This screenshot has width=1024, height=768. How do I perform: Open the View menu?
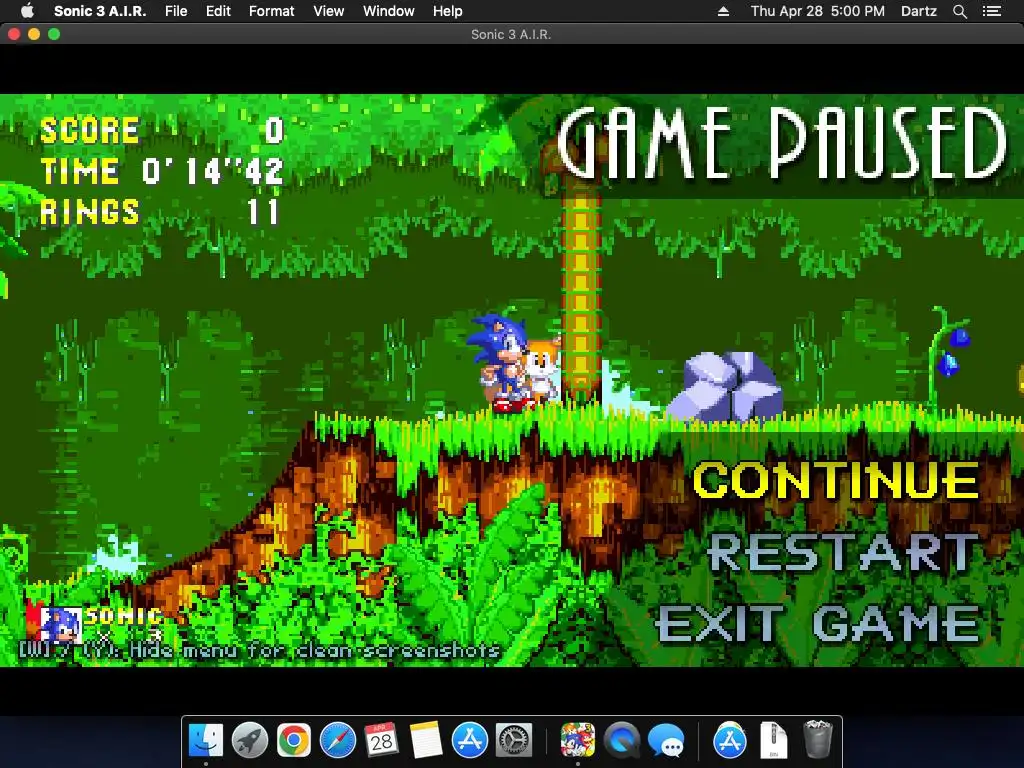click(x=328, y=11)
